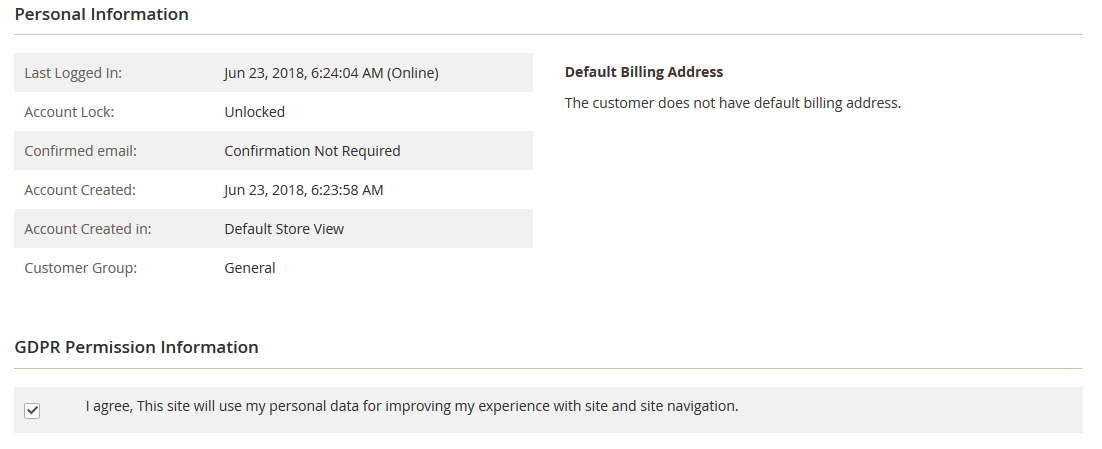This screenshot has width=1102, height=449.
Task: Click the GDPR Permission Information heading
Action: click(136, 347)
